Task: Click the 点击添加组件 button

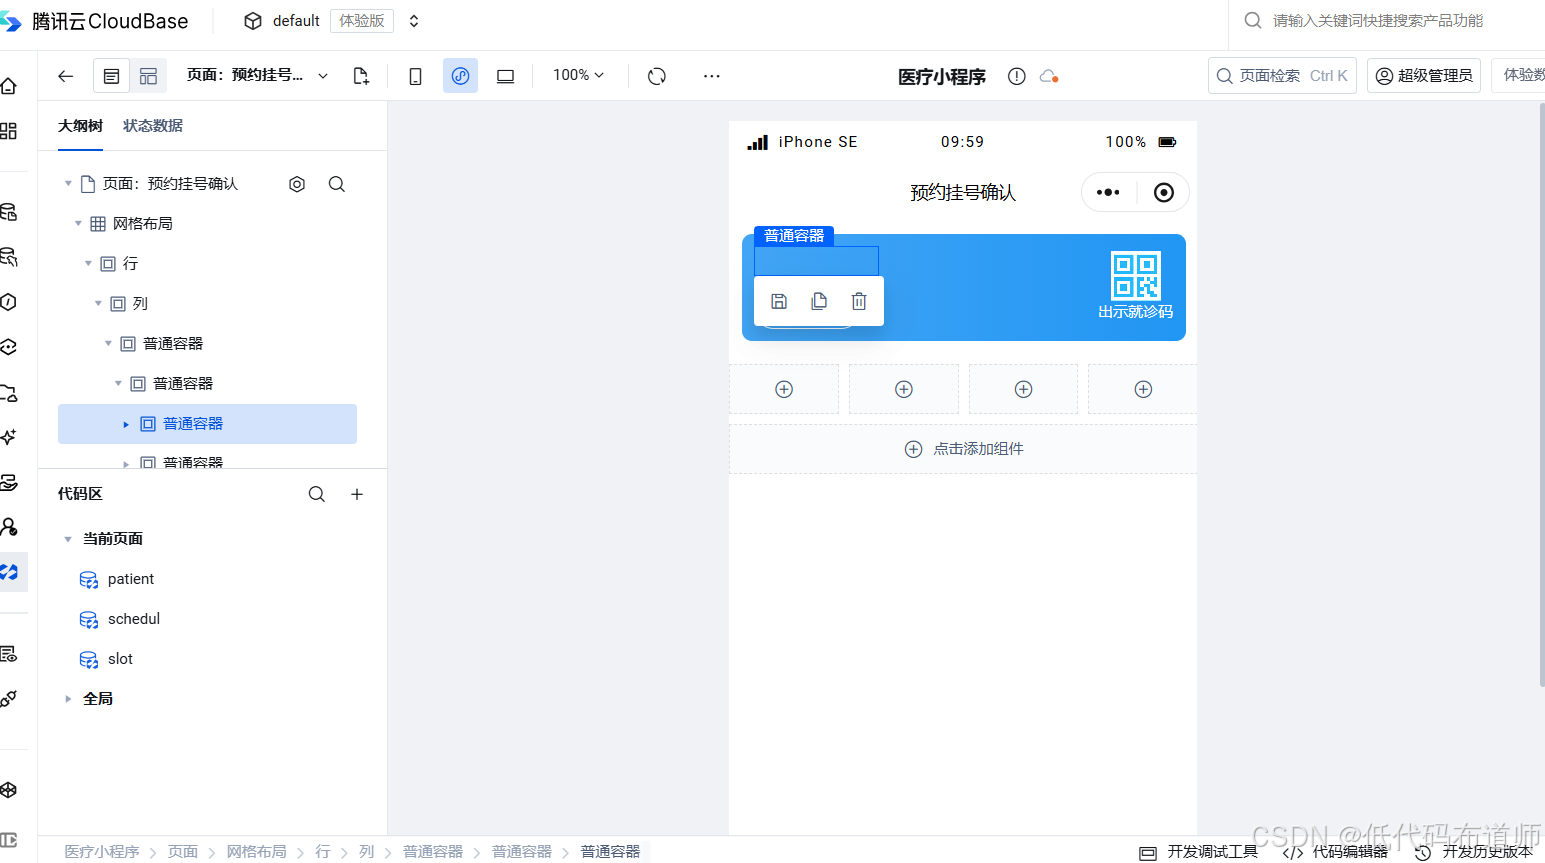Action: coord(963,448)
